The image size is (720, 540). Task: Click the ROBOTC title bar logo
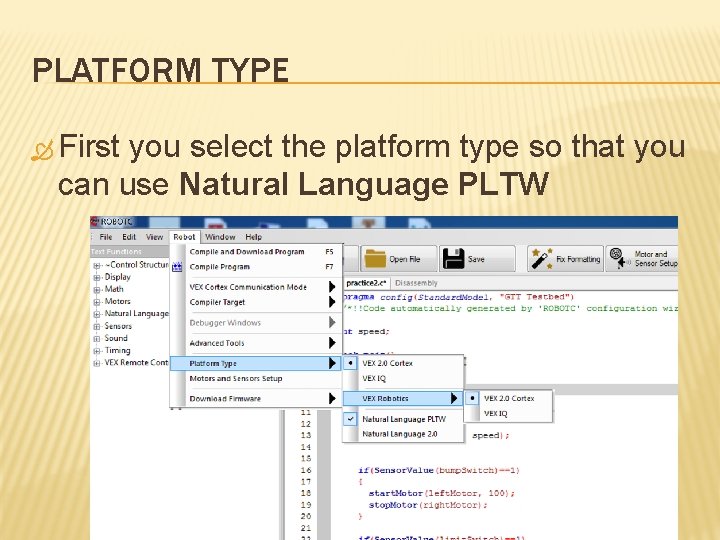[95, 222]
